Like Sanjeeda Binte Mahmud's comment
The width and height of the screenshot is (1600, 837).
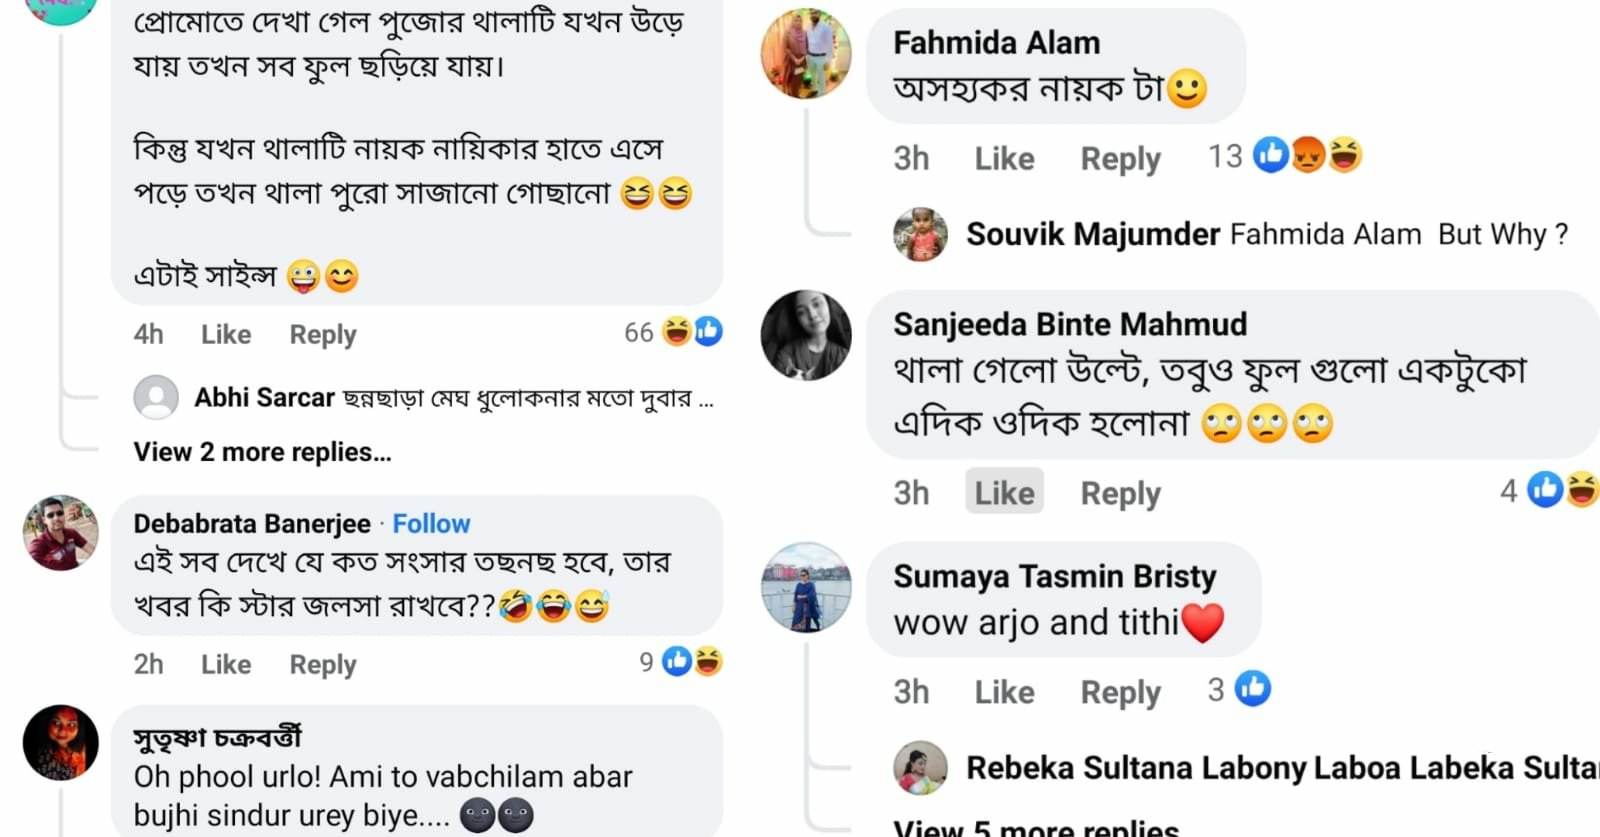coord(1004,492)
